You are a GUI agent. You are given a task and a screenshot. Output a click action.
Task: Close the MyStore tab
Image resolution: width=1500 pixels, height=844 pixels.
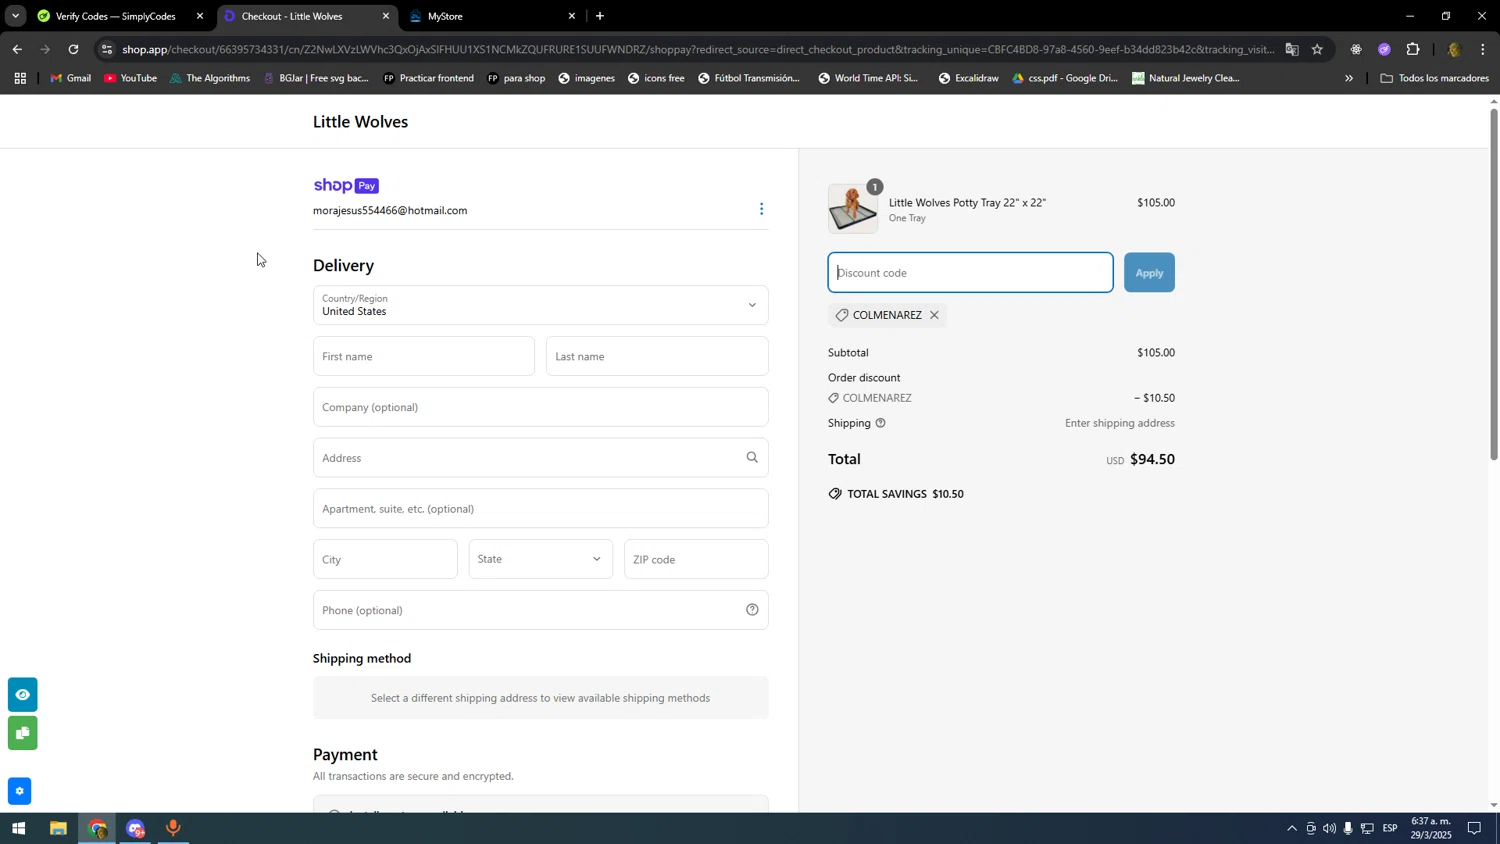pyautogui.click(x=572, y=16)
